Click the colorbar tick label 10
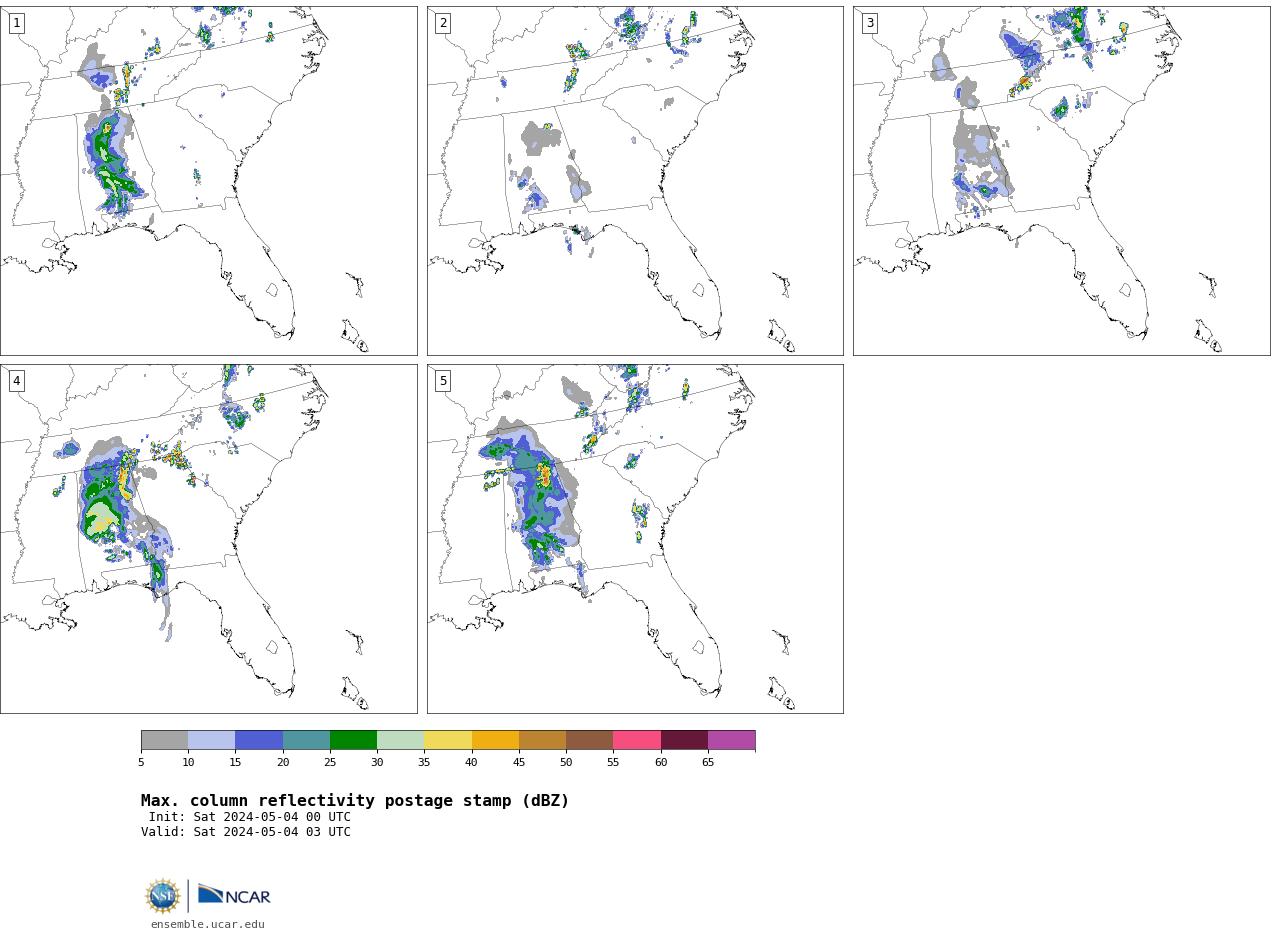 [x=188, y=763]
